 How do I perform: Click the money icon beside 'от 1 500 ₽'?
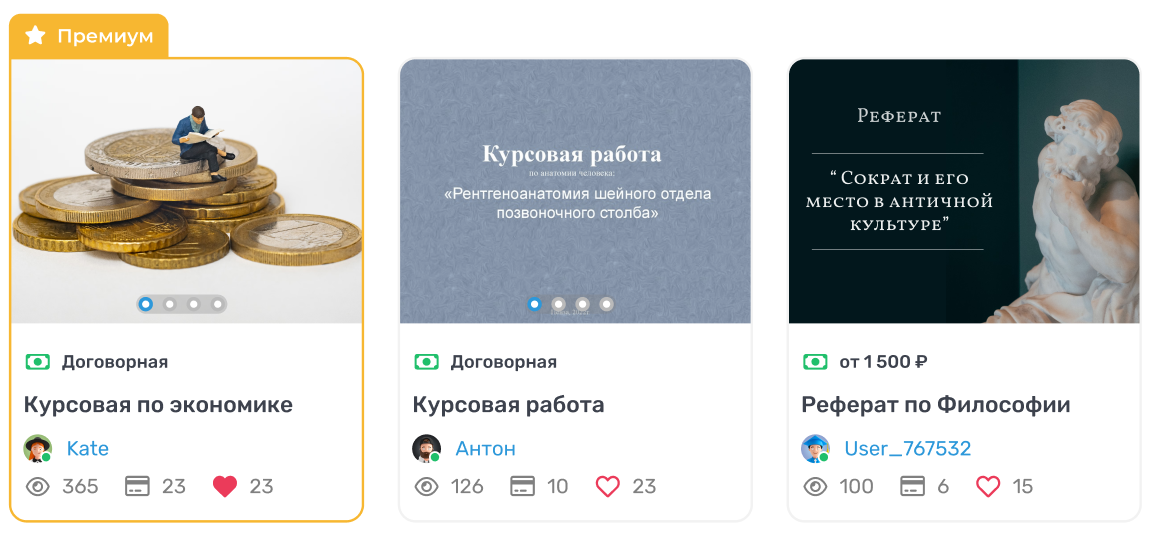pyautogui.click(x=816, y=362)
